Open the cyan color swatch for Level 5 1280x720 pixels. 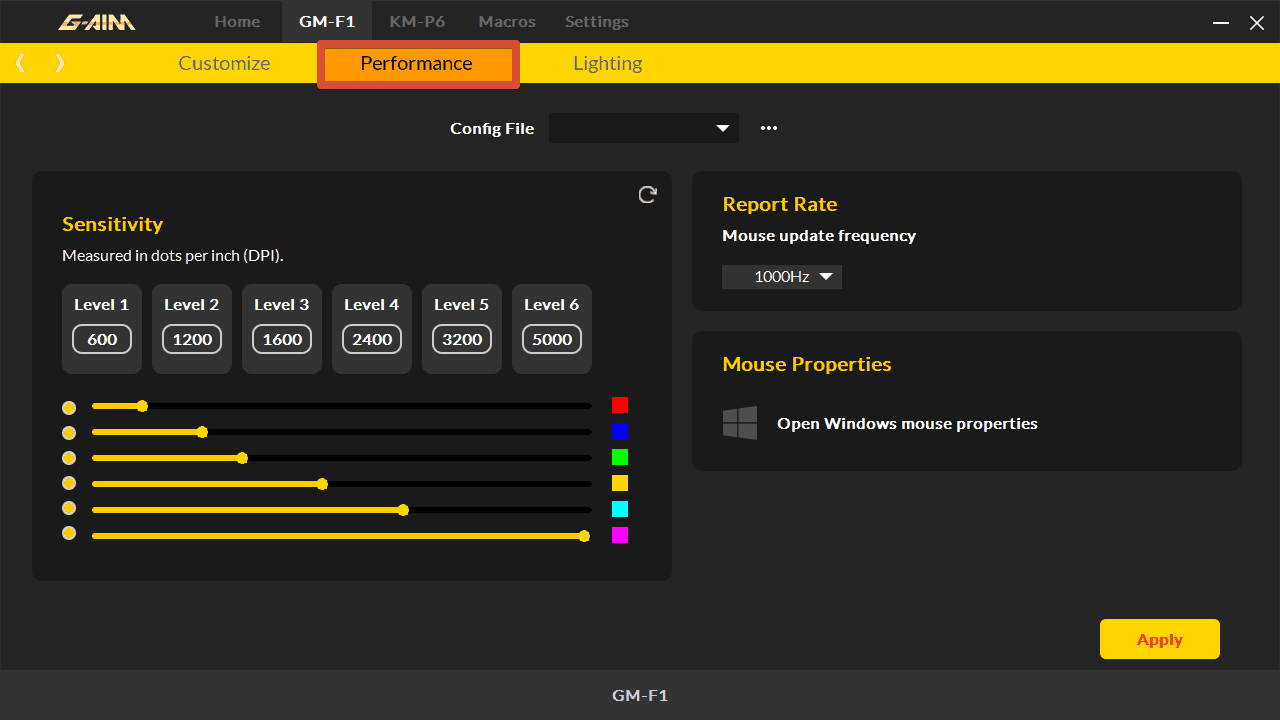point(620,509)
